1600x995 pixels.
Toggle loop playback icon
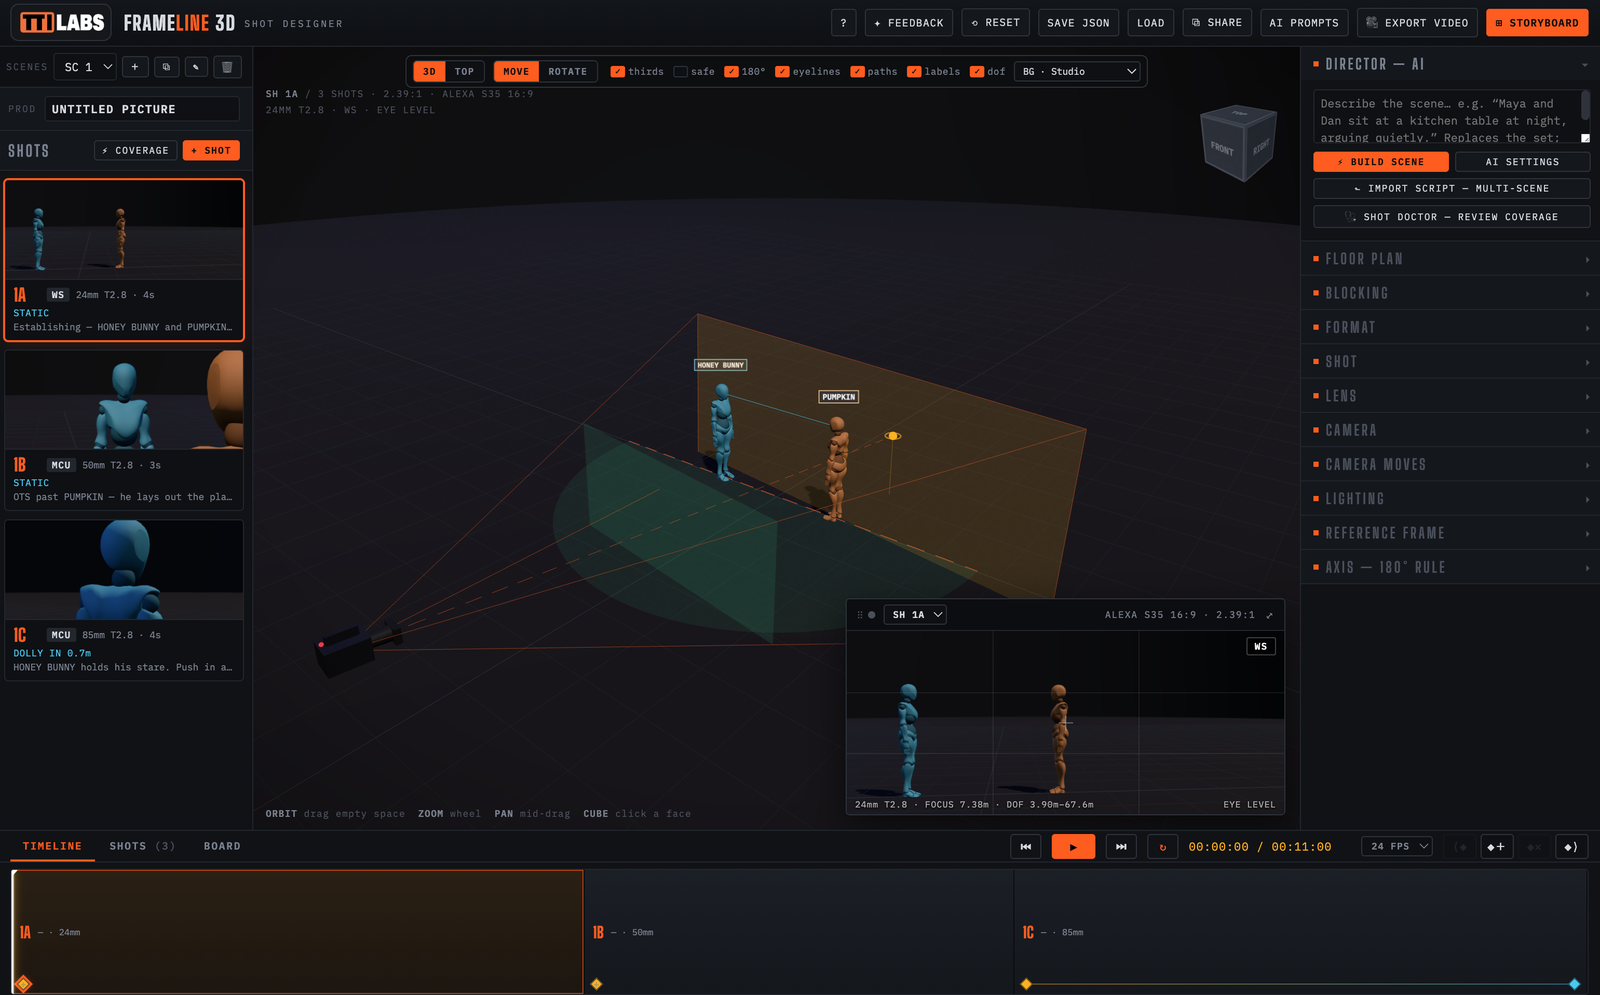click(1162, 847)
